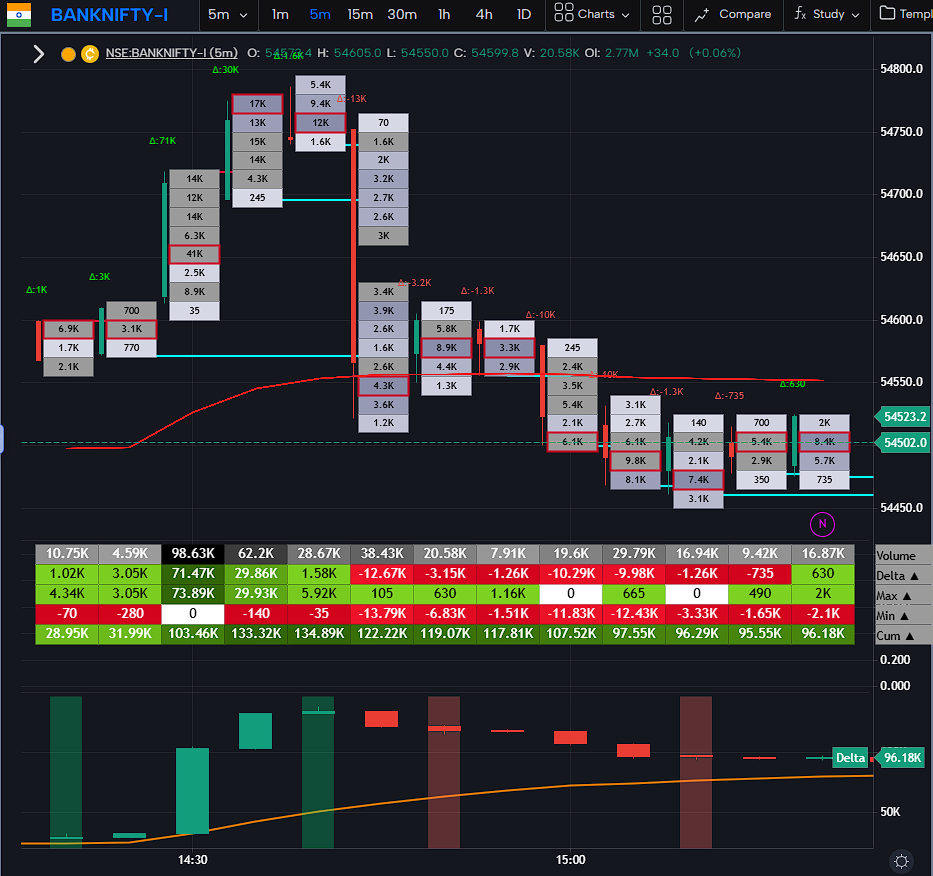
Task: Click the NSE:BANKNIFTY-I (5m) symbol link
Action: 172,54
